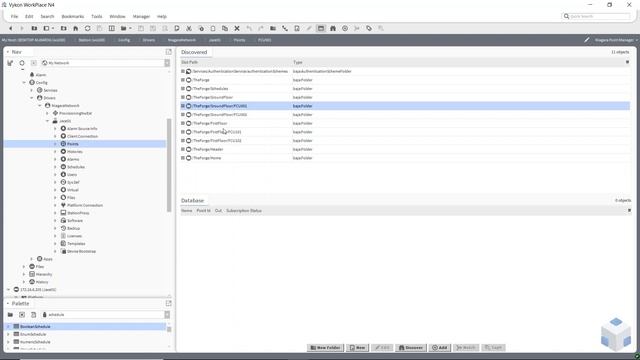Expand the /TheForge discovered row
The width and height of the screenshot is (640, 360).
183,80
